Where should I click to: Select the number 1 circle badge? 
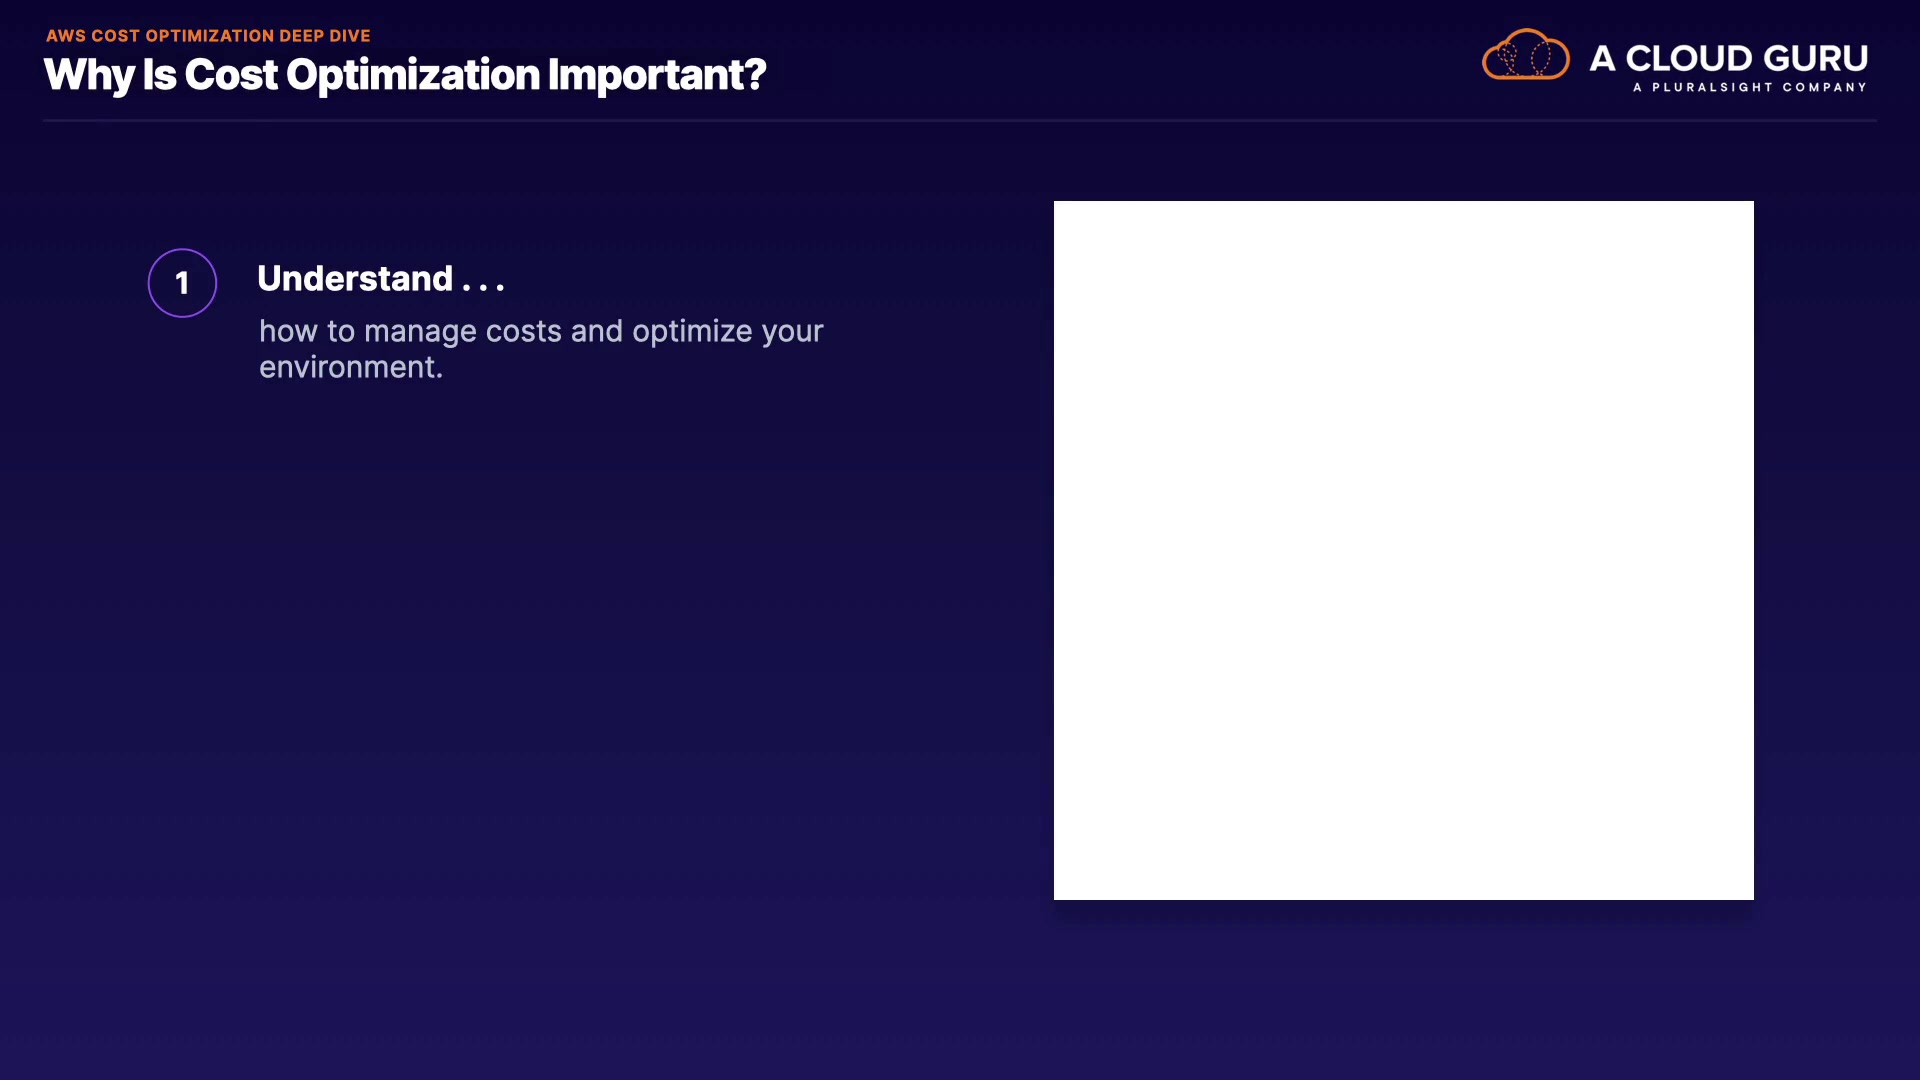click(182, 283)
